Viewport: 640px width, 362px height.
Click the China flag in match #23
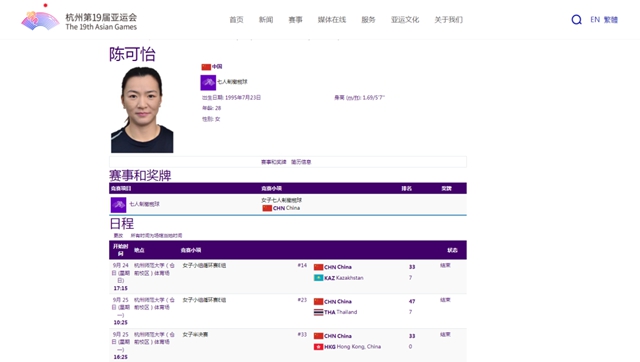pos(318,302)
